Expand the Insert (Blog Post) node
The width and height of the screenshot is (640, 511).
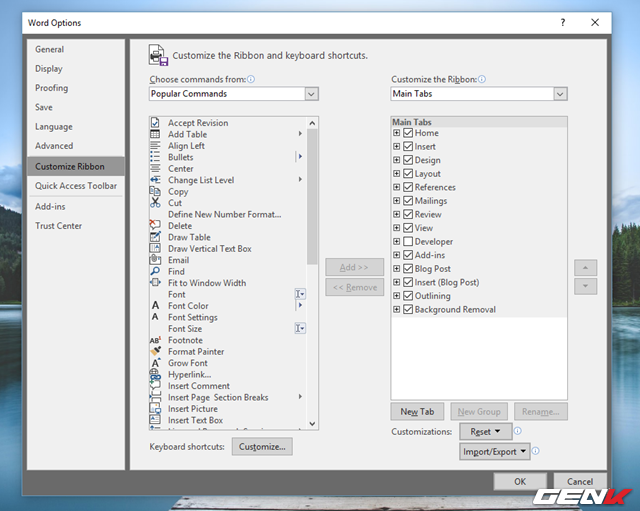396,282
